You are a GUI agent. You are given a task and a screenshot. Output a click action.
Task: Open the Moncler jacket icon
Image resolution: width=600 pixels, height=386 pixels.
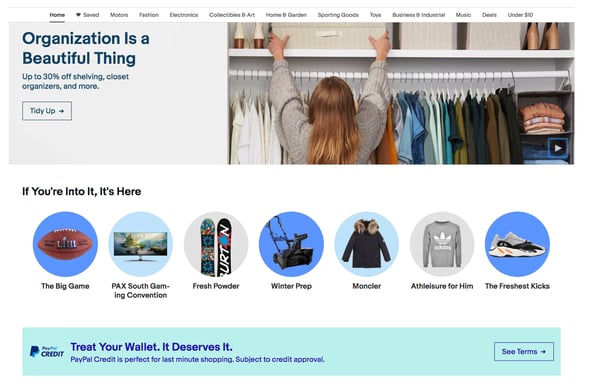coord(367,244)
